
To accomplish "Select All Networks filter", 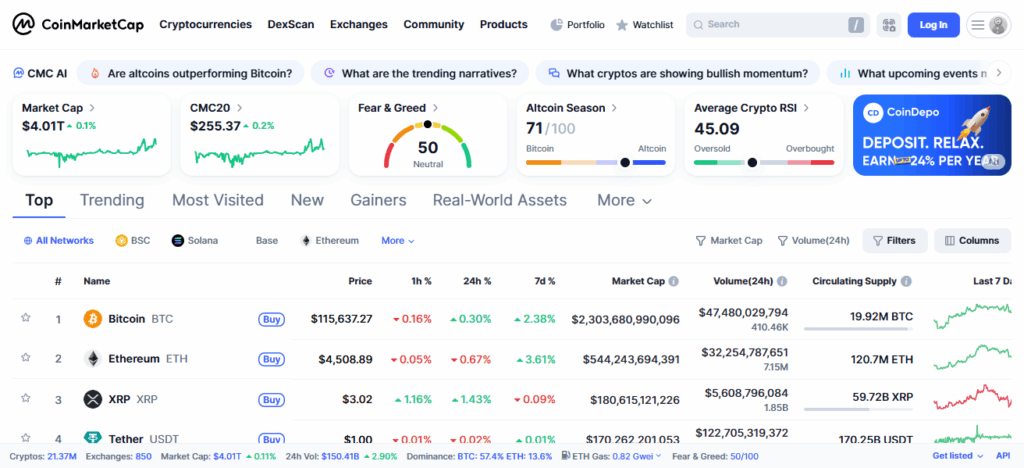I will pos(58,240).
